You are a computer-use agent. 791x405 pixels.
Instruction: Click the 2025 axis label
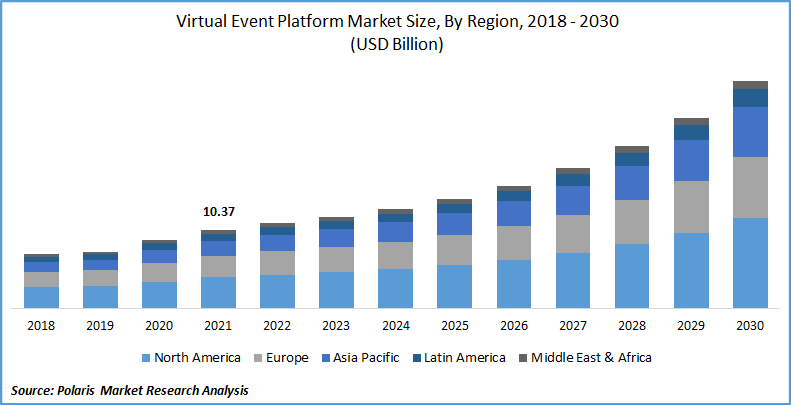click(x=455, y=326)
